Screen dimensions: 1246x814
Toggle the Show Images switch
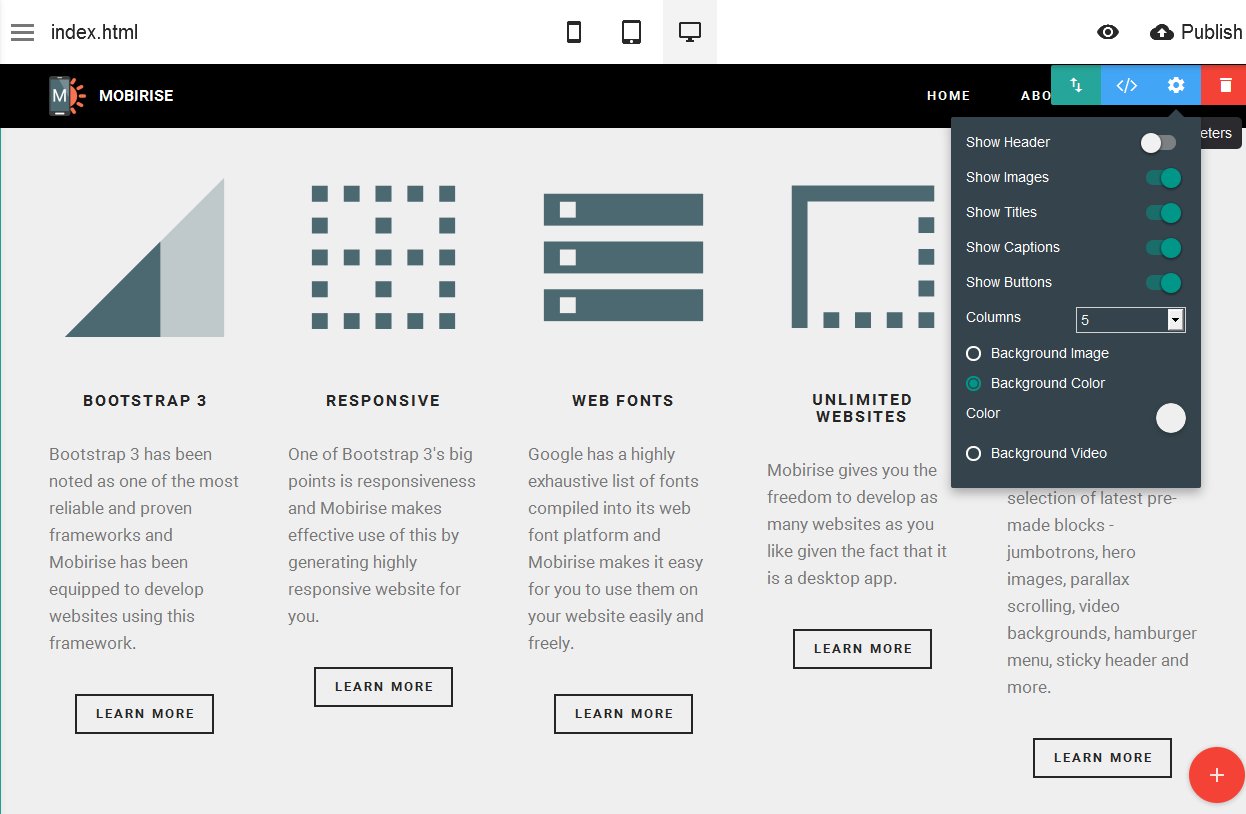(1164, 178)
